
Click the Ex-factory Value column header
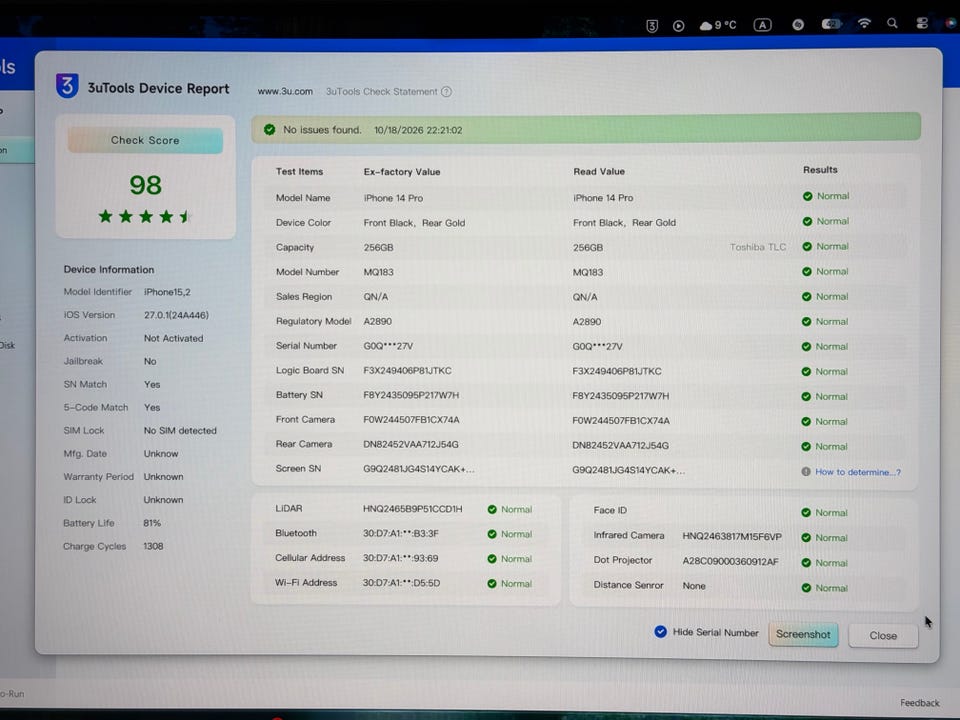402,172
